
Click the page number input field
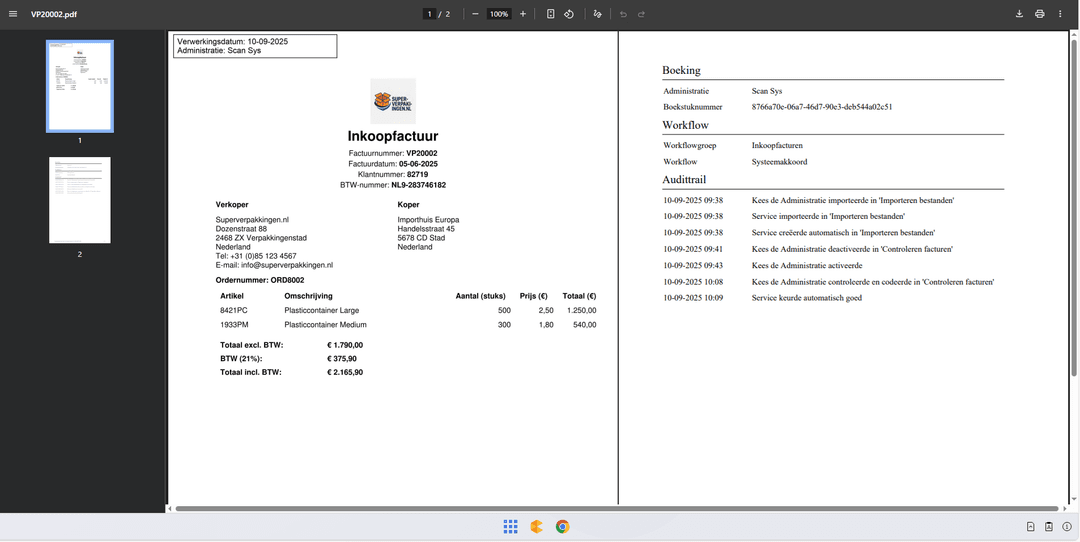[430, 14]
